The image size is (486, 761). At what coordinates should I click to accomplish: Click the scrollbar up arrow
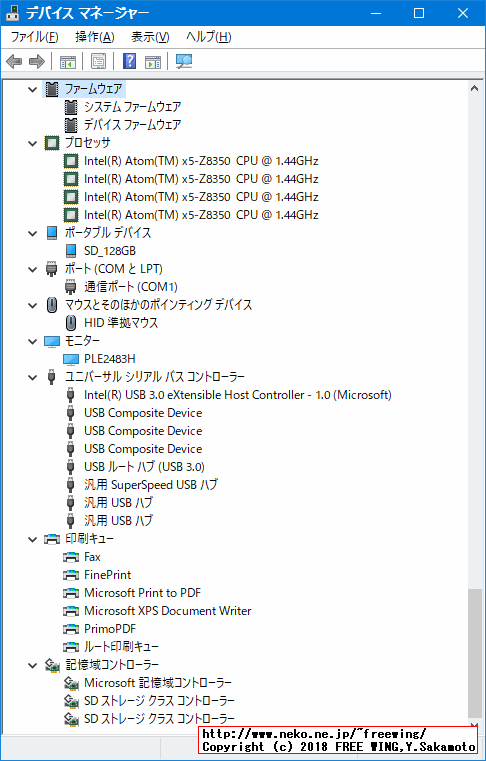click(474, 88)
